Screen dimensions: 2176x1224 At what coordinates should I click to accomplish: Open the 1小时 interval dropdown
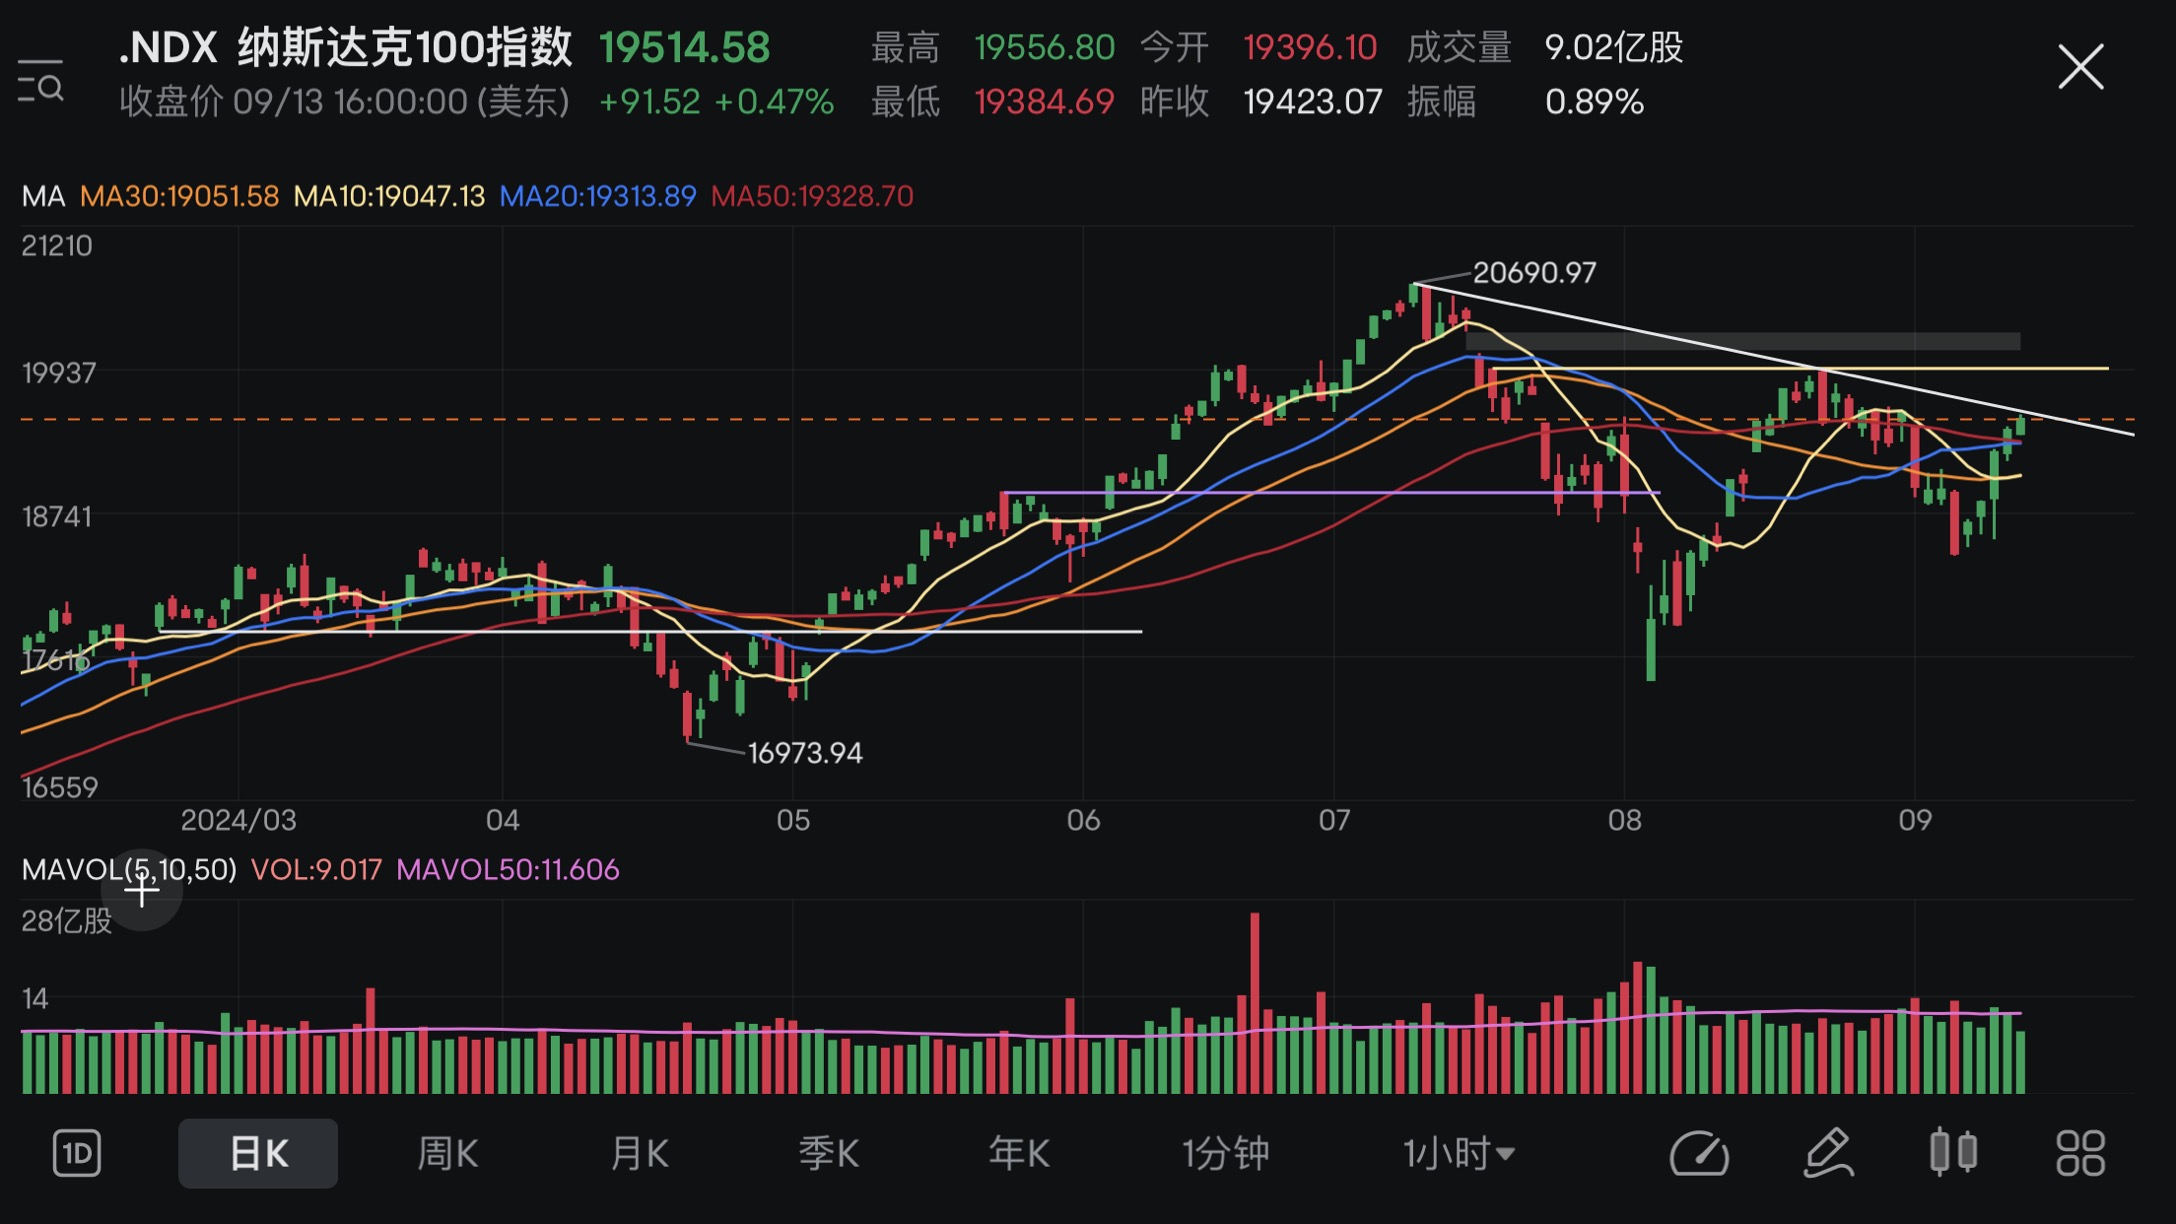(x=1459, y=1154)
